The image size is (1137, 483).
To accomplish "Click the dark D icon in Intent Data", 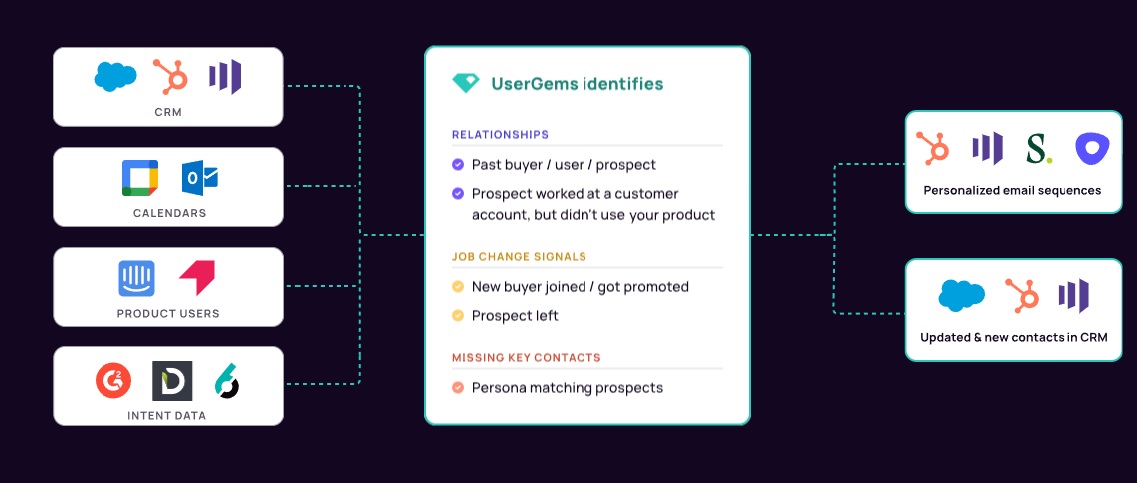I will pos(172,381).
